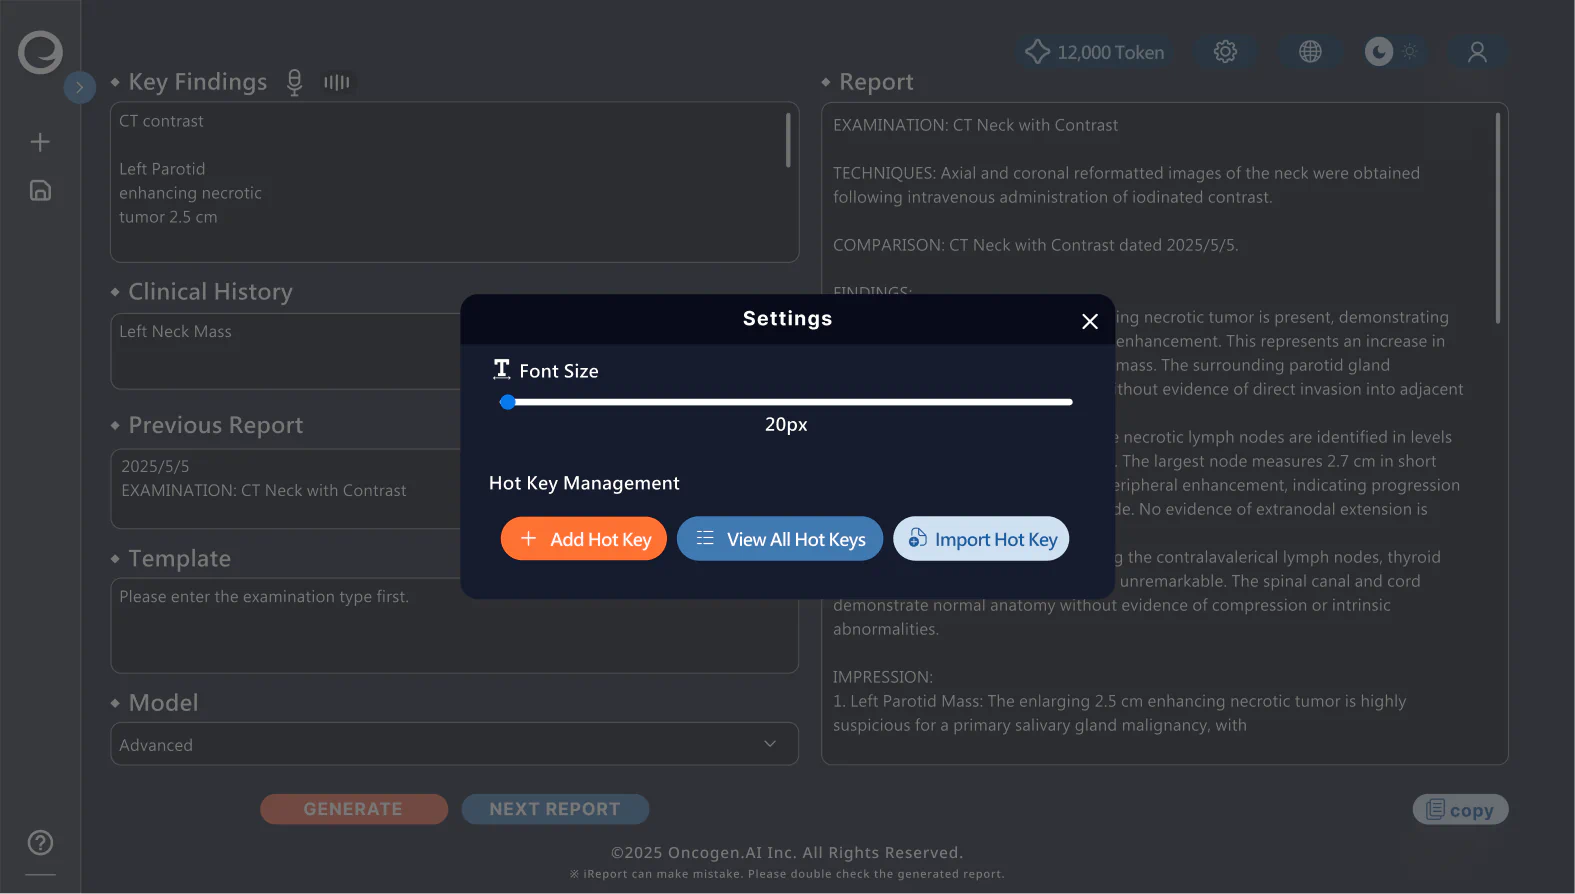The height and width of the screenshot is (894, 1575).
Task: Click the audio waveform icon beside Key Findings
Action: [337, 82]
